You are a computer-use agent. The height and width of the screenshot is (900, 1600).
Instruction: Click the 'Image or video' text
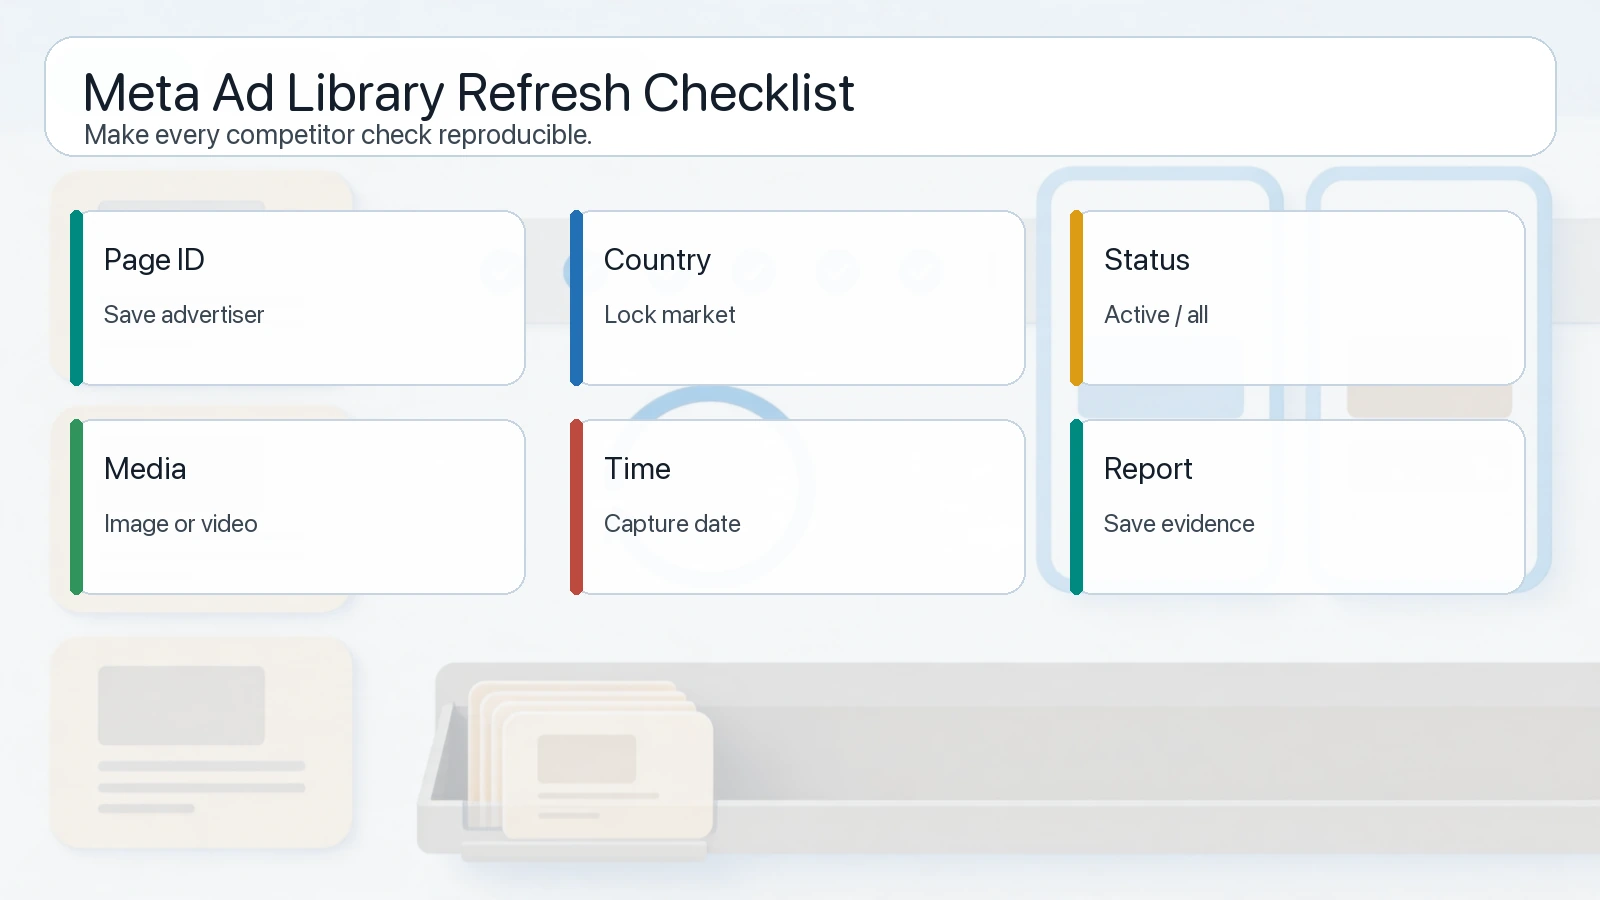point(181,524)
